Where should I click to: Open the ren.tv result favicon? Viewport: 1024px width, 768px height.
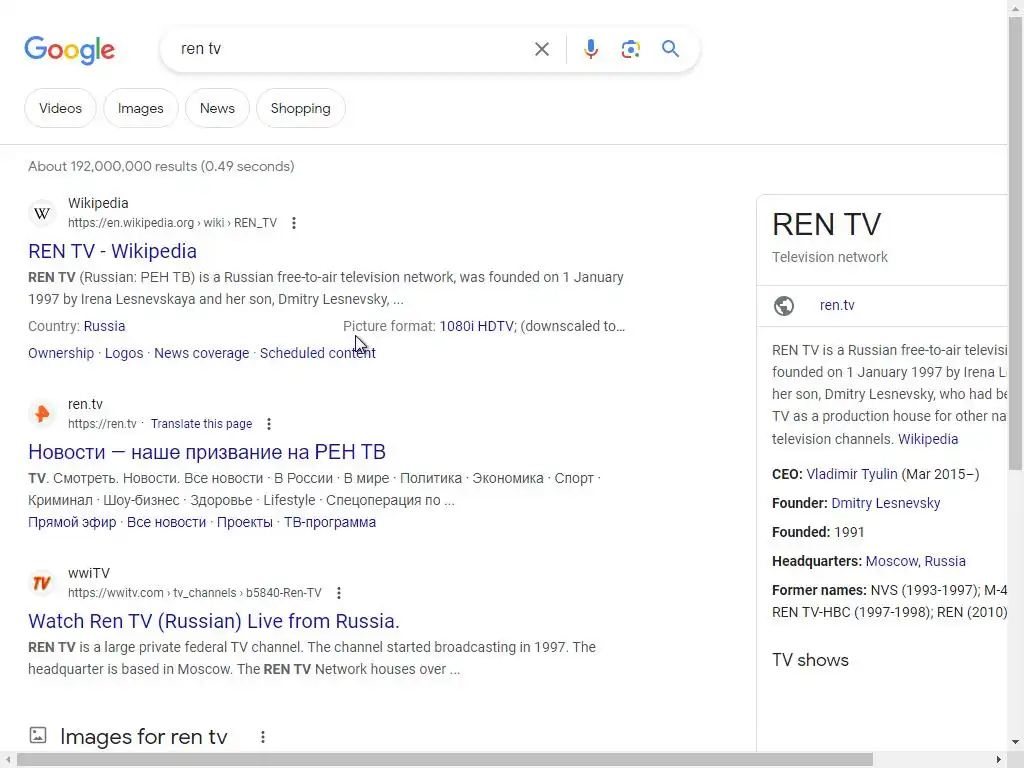(x=42, y=414)
